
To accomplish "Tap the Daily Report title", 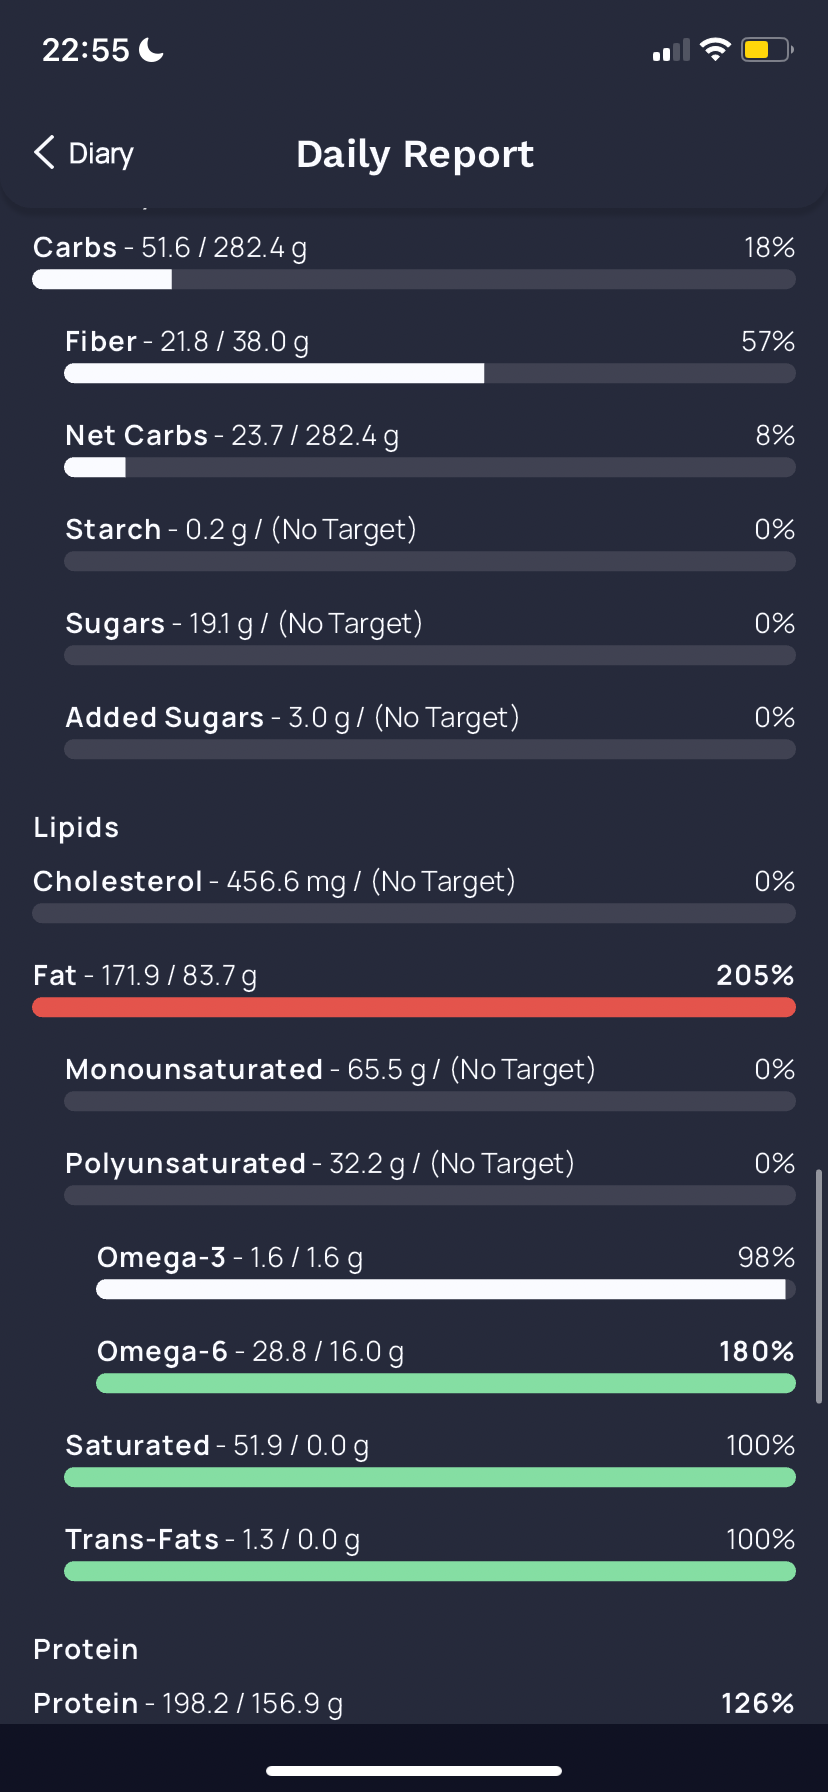I will (415, 154).
